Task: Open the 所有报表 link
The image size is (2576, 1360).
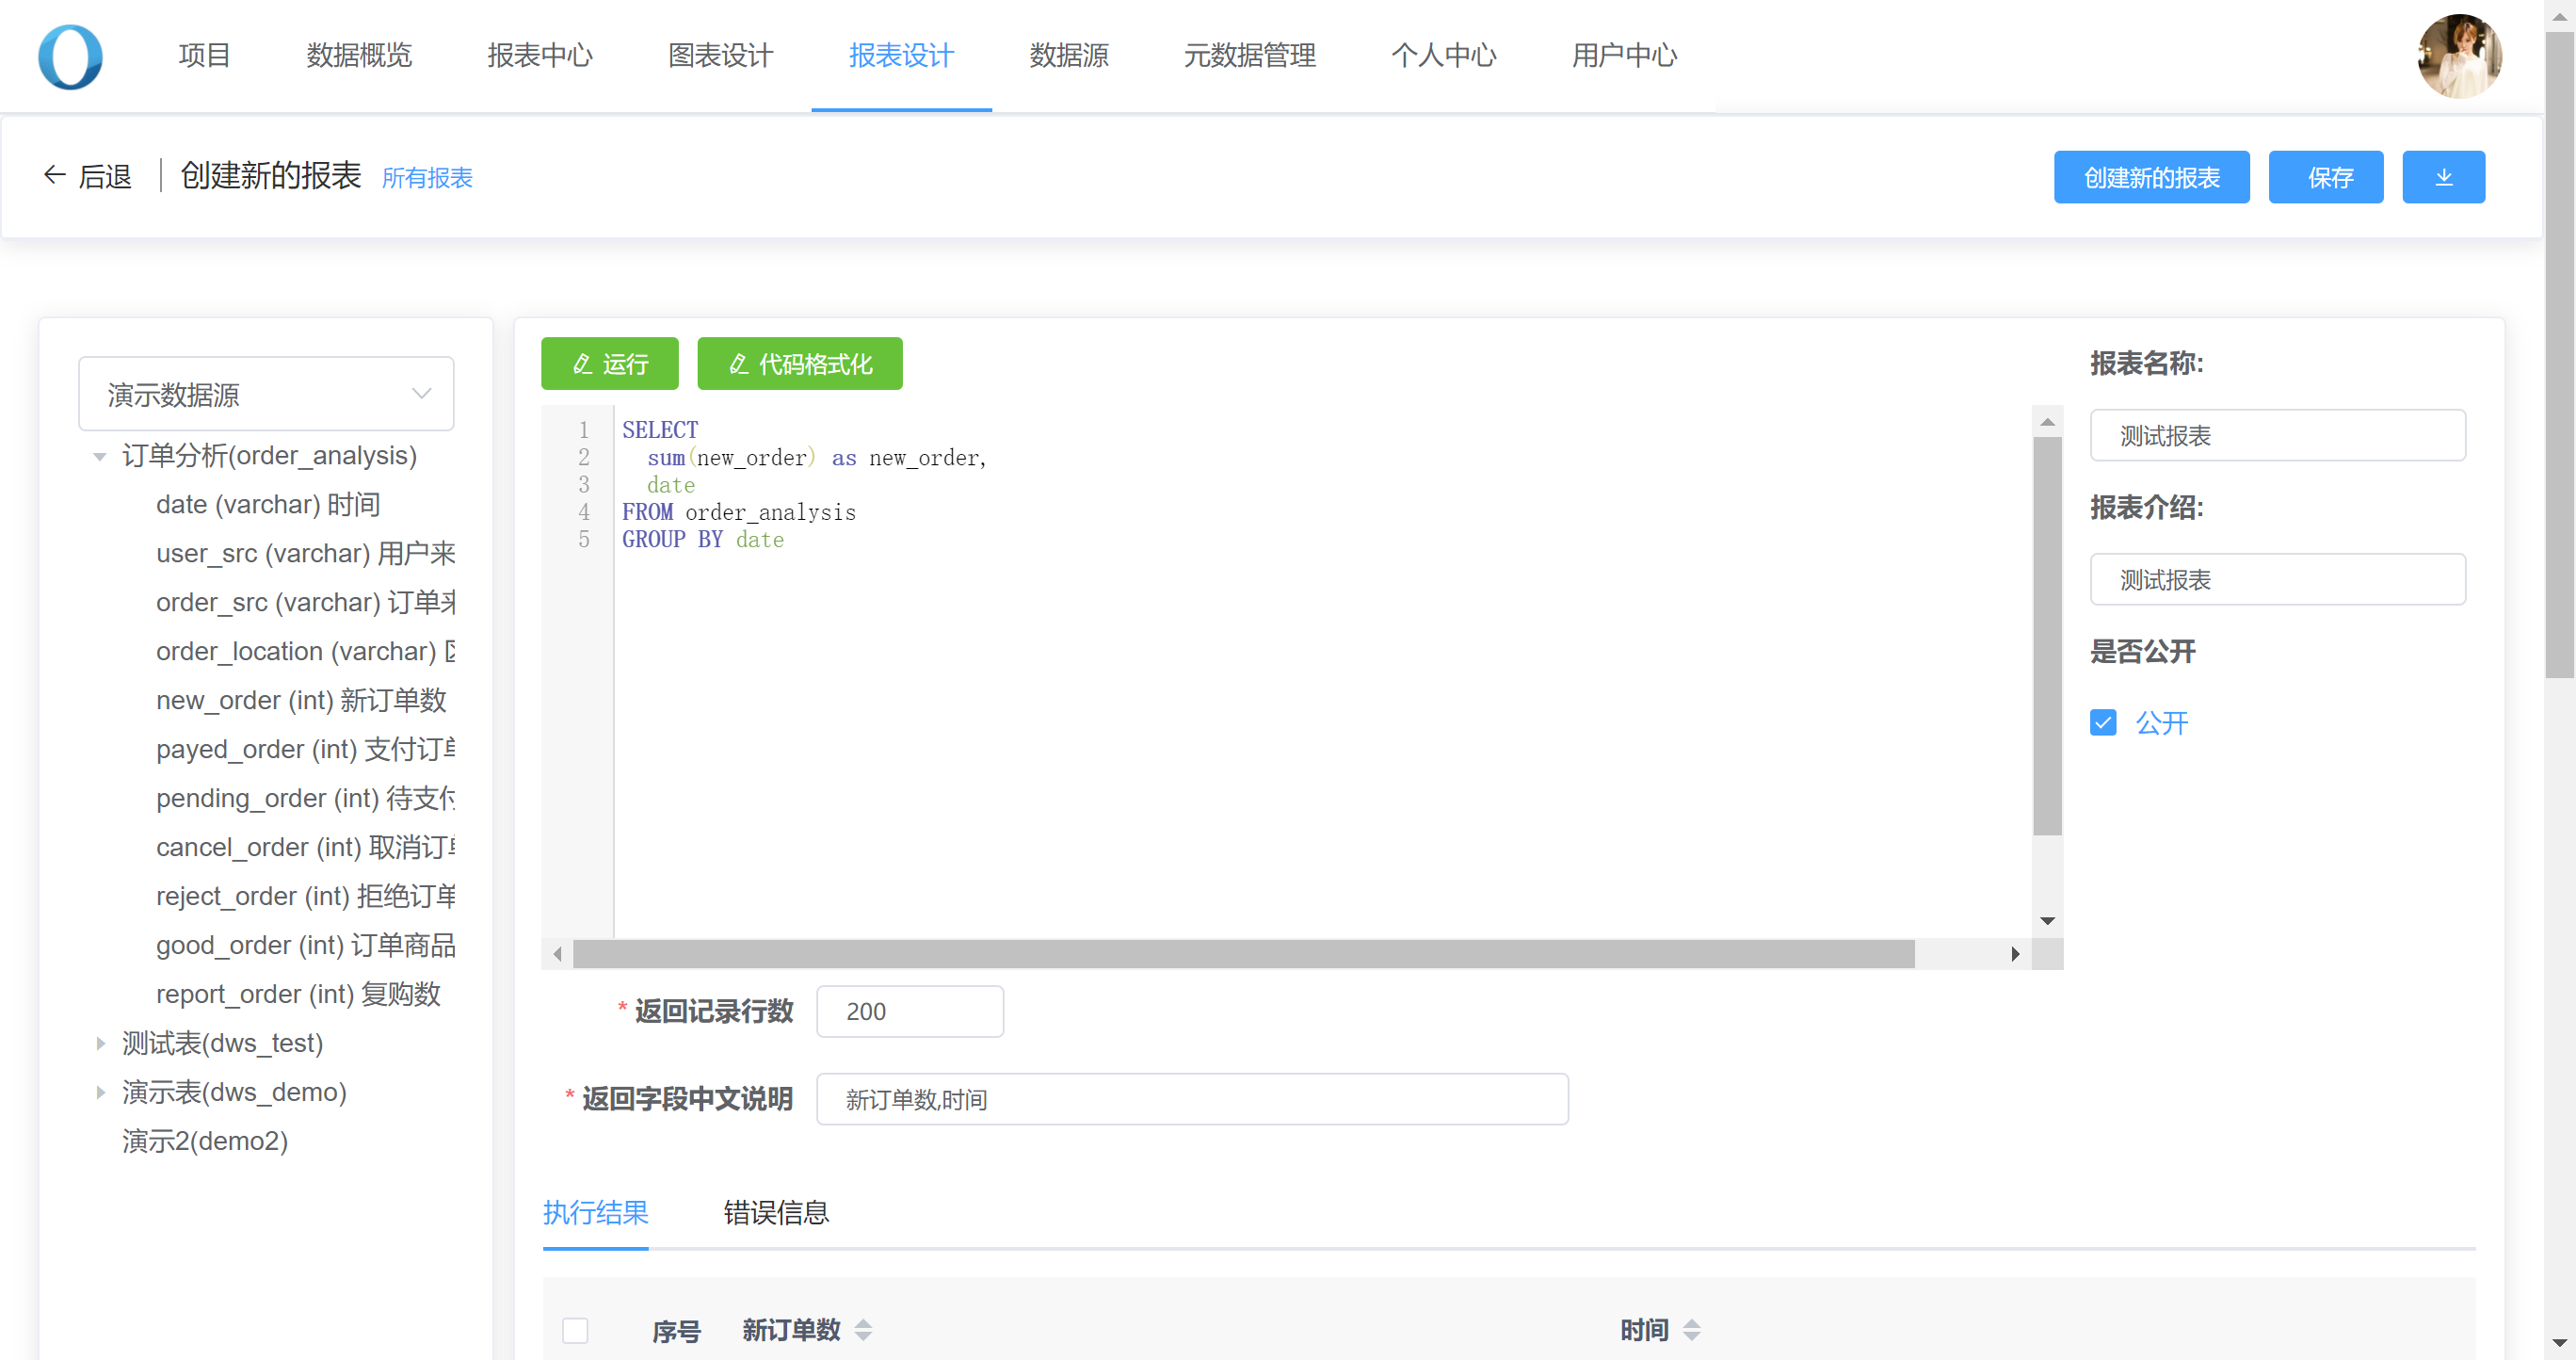Action: click(x=427, y=178)
